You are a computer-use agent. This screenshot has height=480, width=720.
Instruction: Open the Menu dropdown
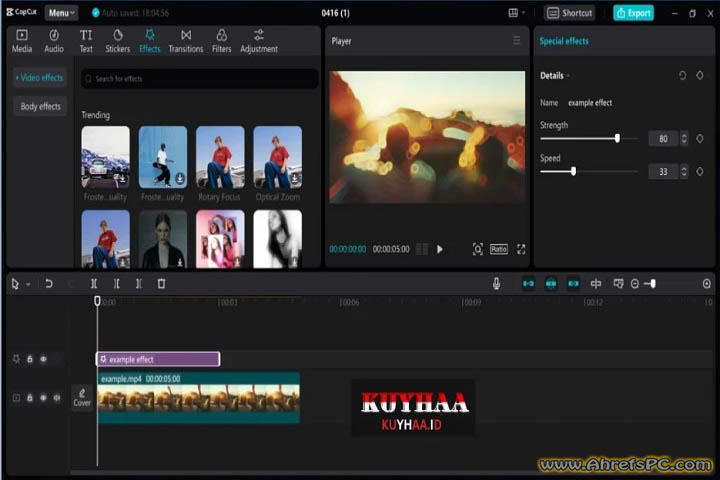coord(62,13)
